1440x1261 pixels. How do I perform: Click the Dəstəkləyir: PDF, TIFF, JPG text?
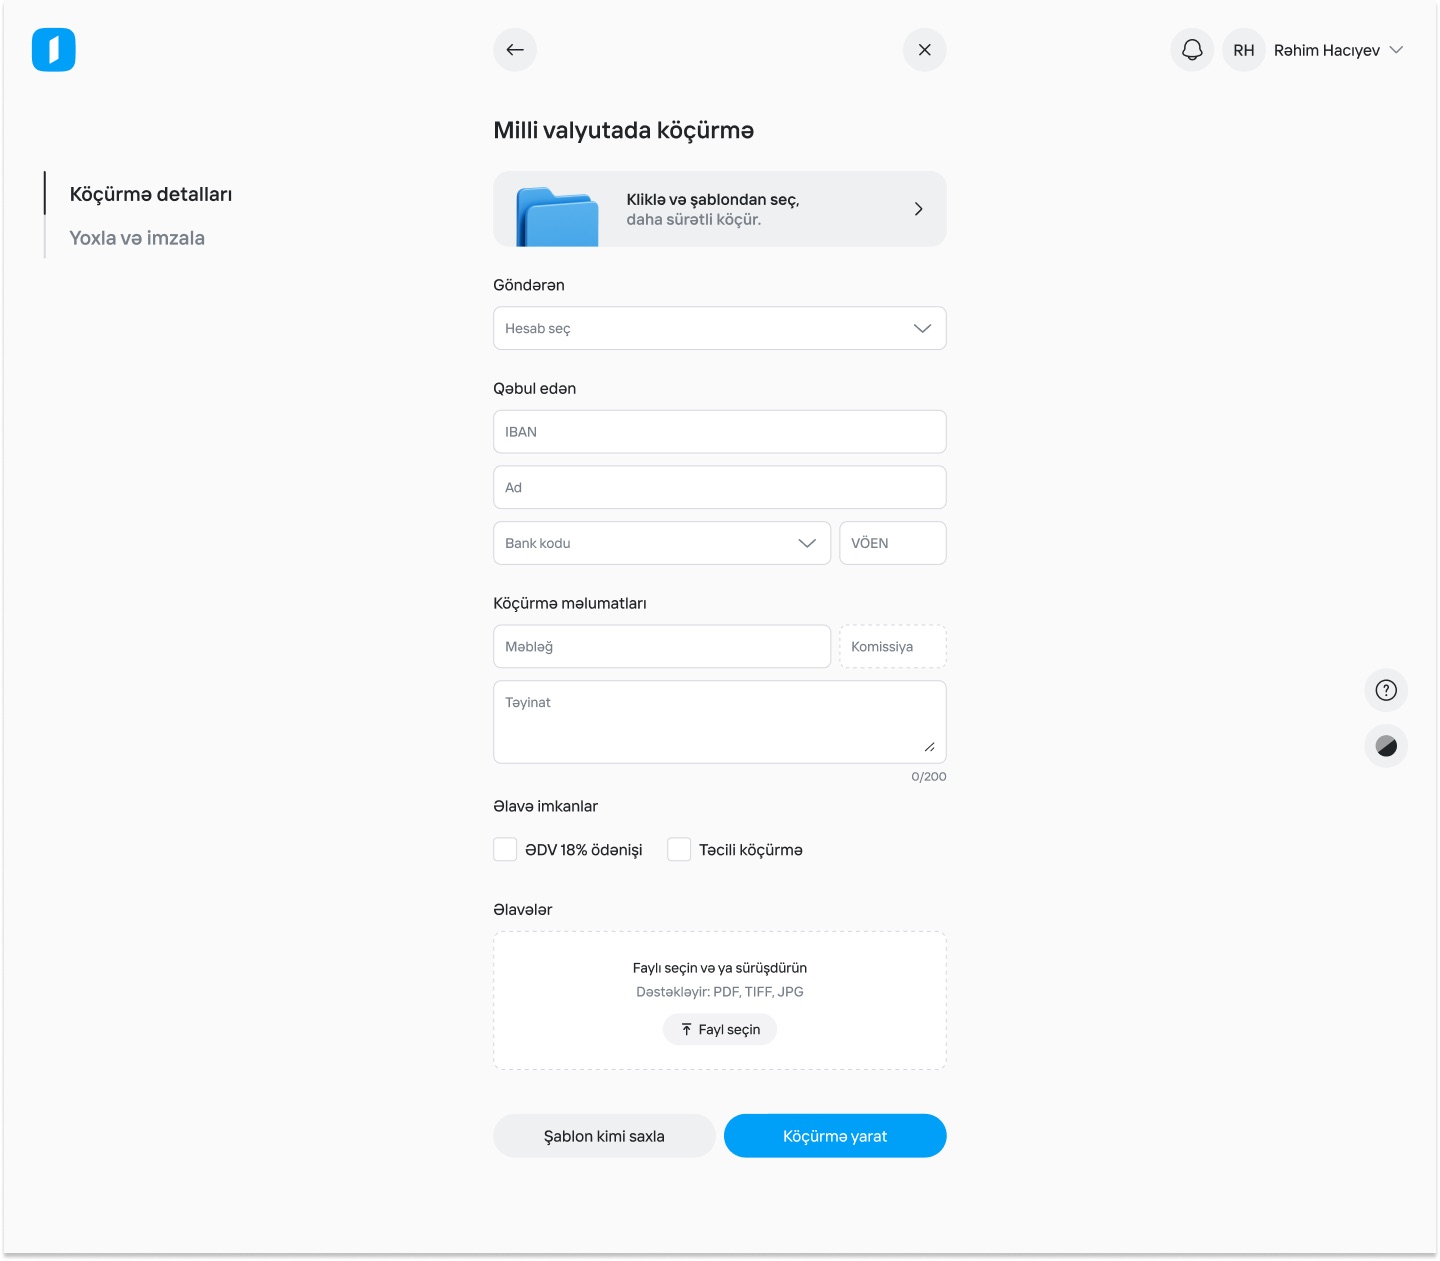(x=720, y=992)
